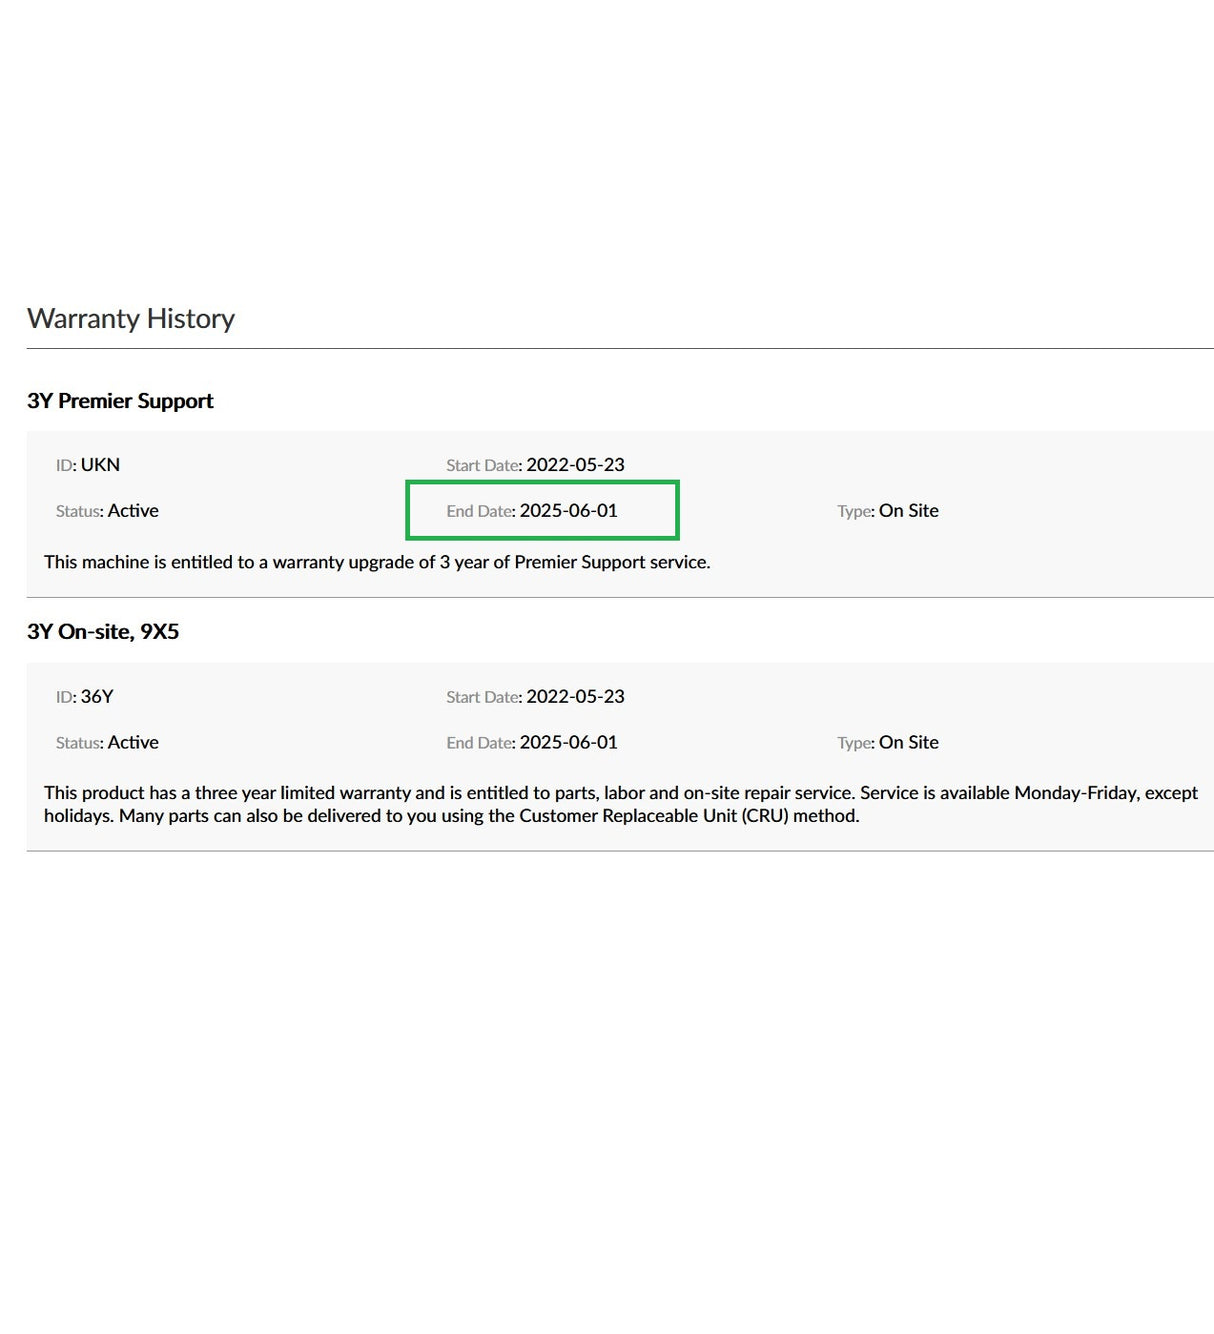Click Premier Support start date 2022-05-23
This screenshot has height=1334, width=1214.
(575, 465)
